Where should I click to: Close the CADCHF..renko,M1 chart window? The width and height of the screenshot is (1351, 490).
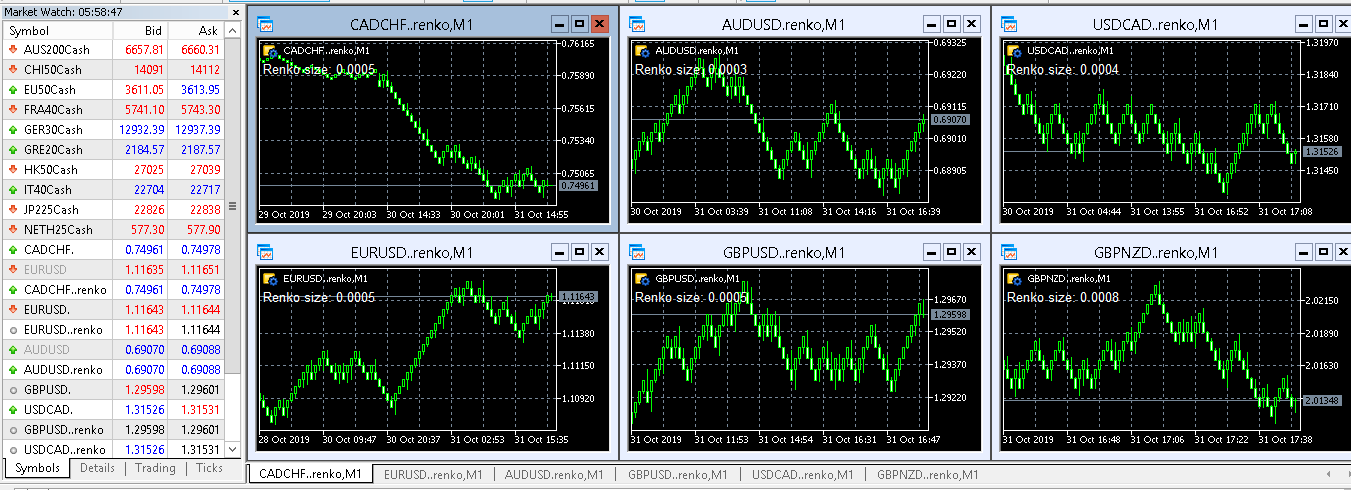pos(599,24)
